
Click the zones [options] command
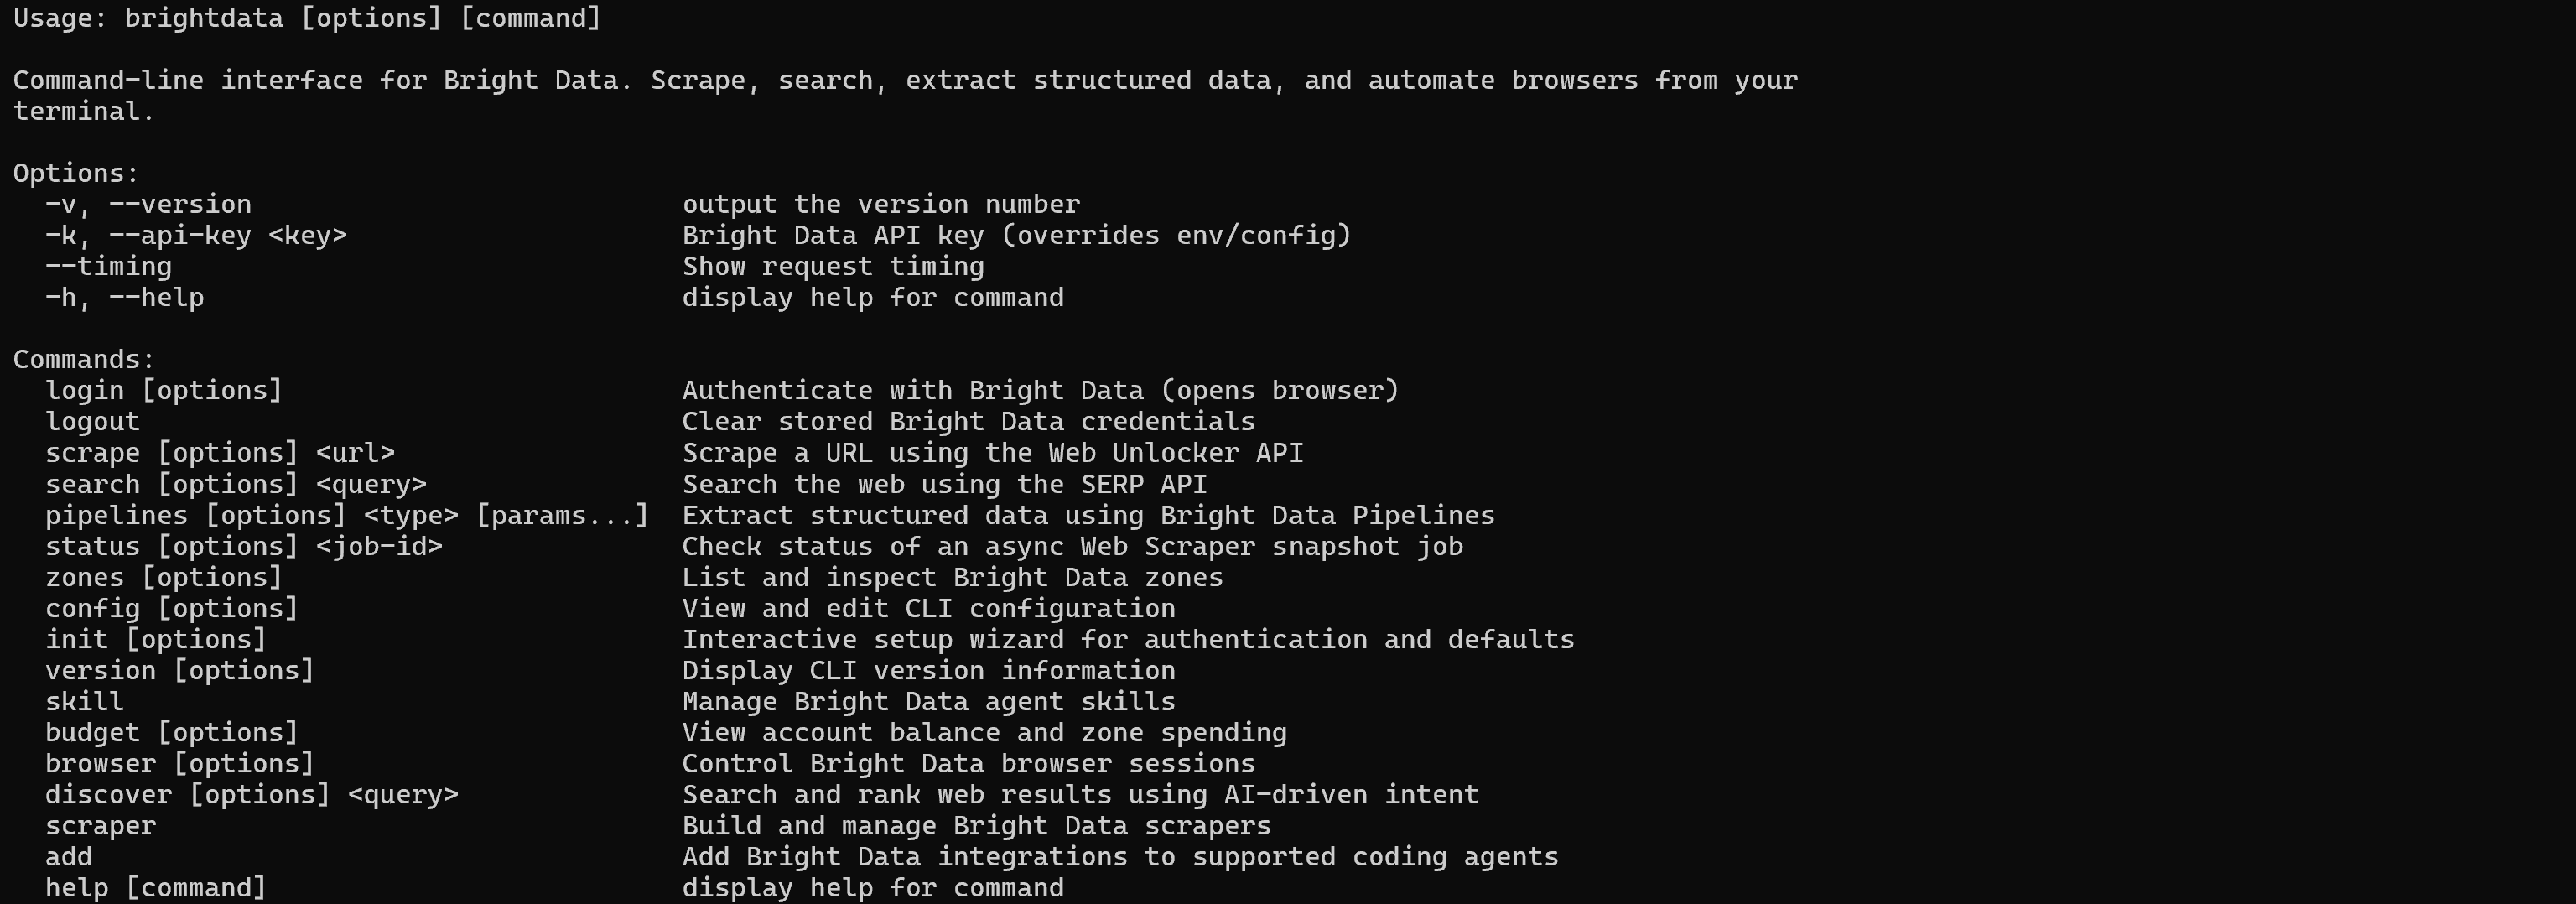pyautogui.click(x=164, y=577)
